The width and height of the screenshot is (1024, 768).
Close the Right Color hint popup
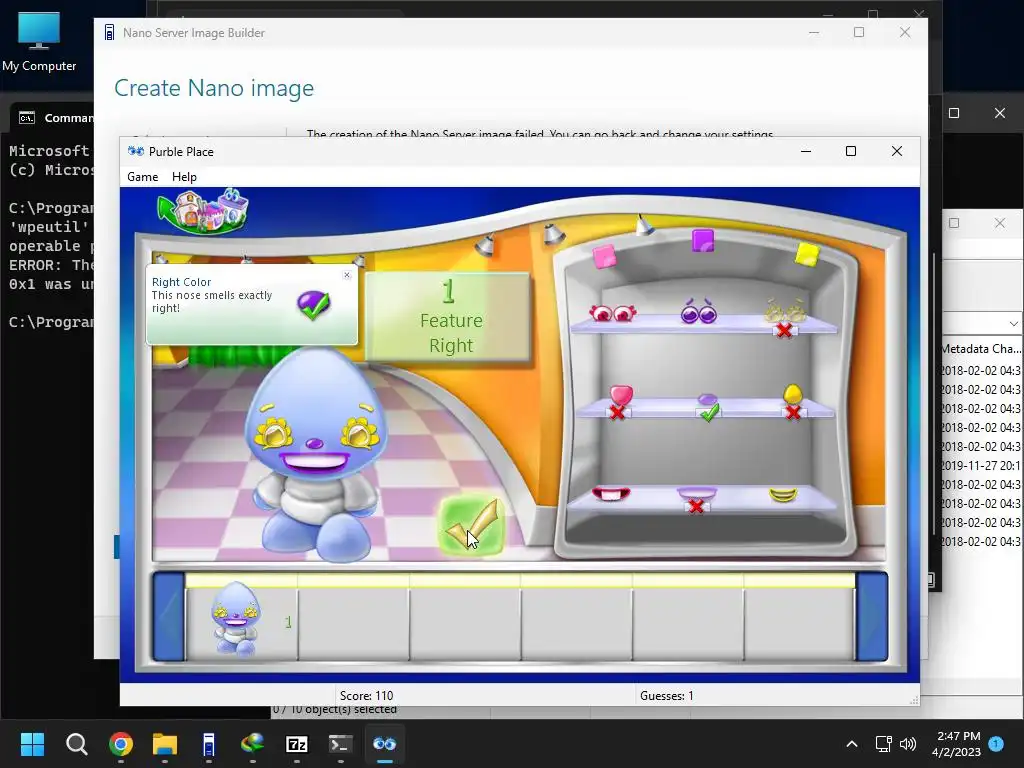click(x=347, y=275)
